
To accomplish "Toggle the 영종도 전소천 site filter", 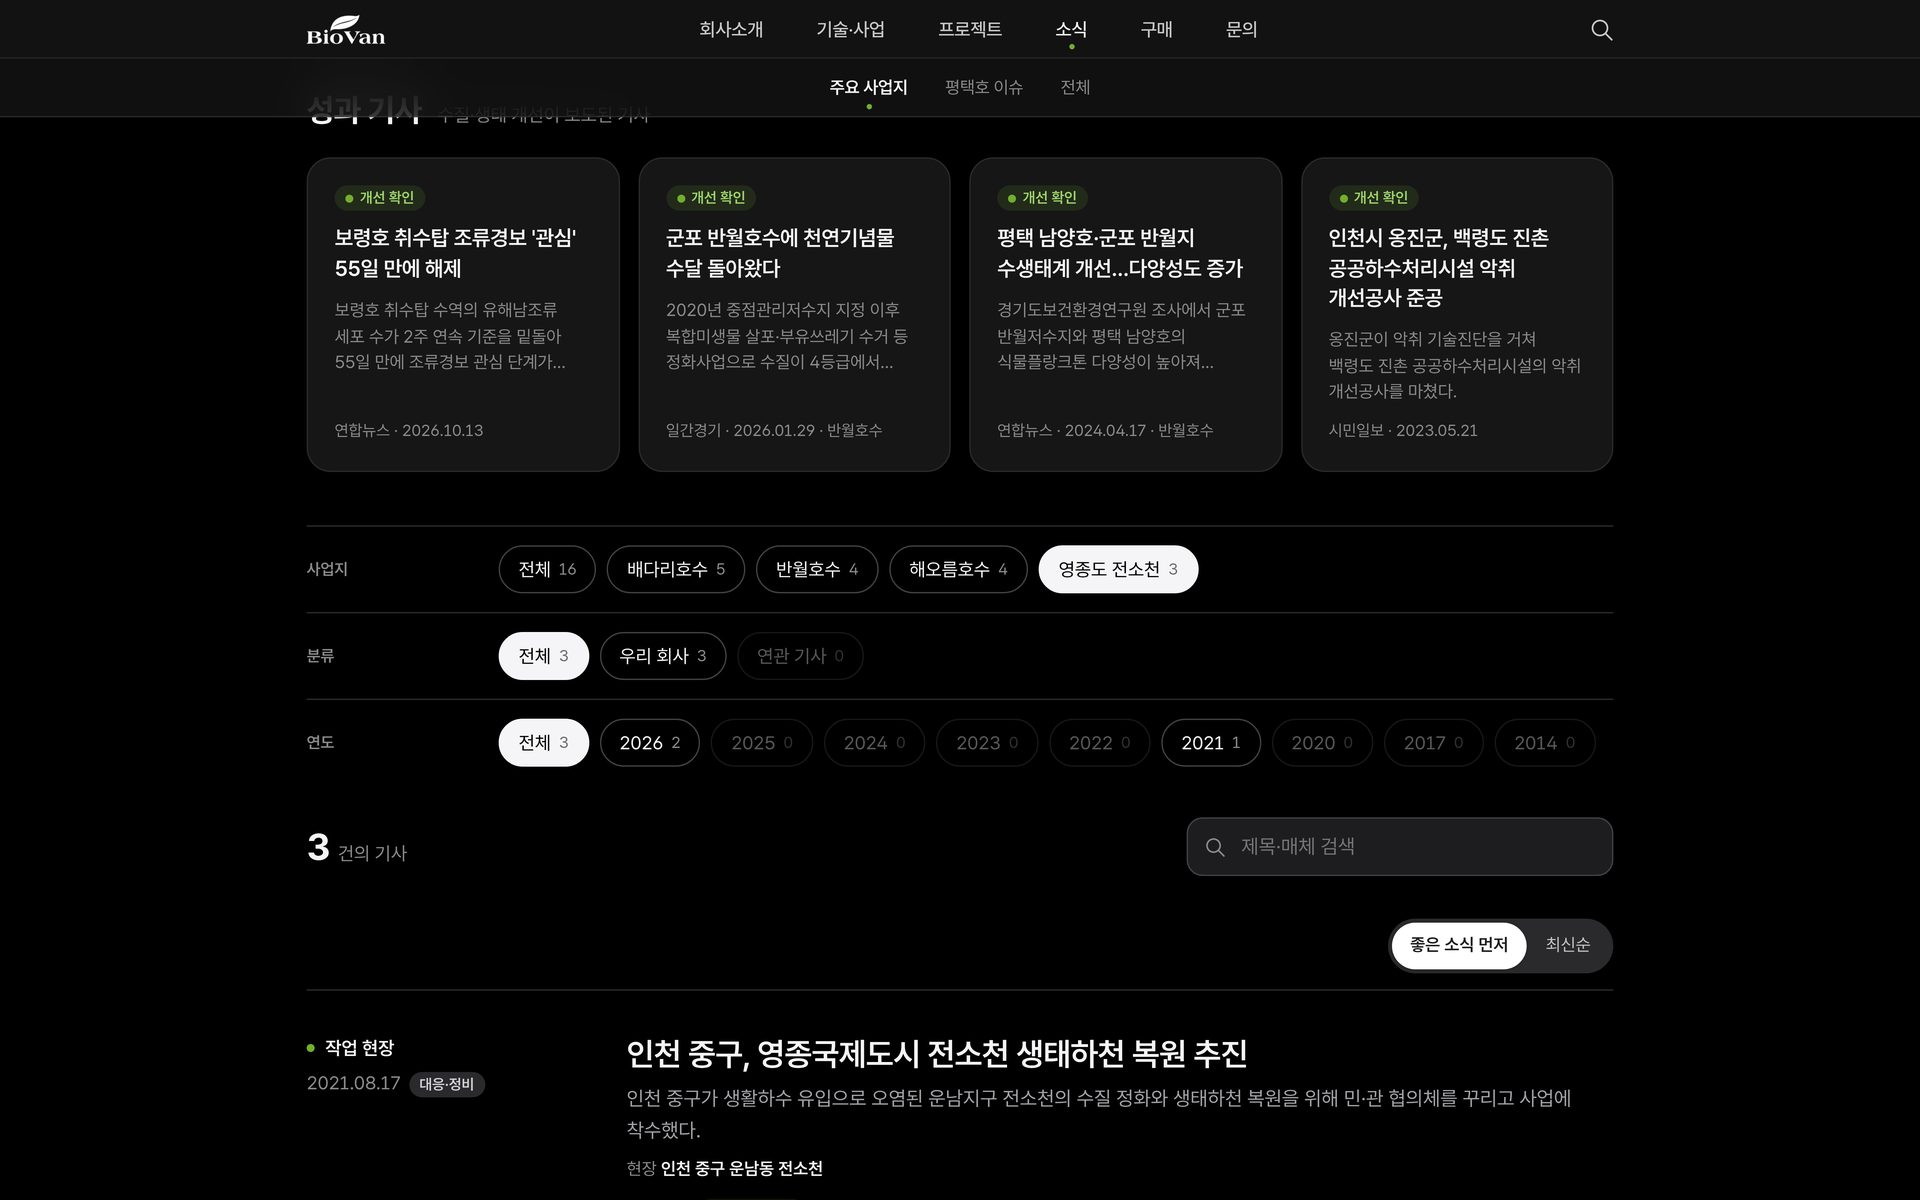I will [1118, 569].
